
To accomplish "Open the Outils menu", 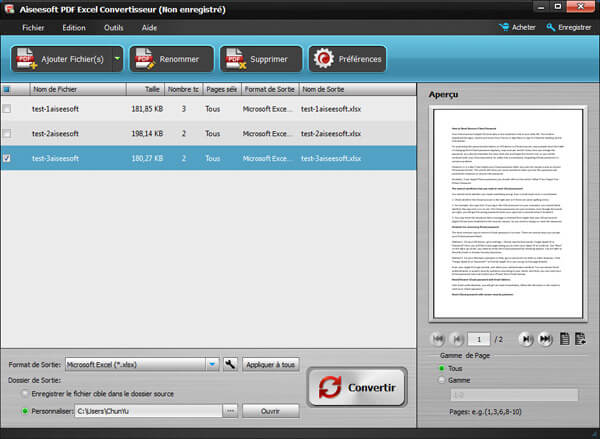I will (x=114, y=28).
